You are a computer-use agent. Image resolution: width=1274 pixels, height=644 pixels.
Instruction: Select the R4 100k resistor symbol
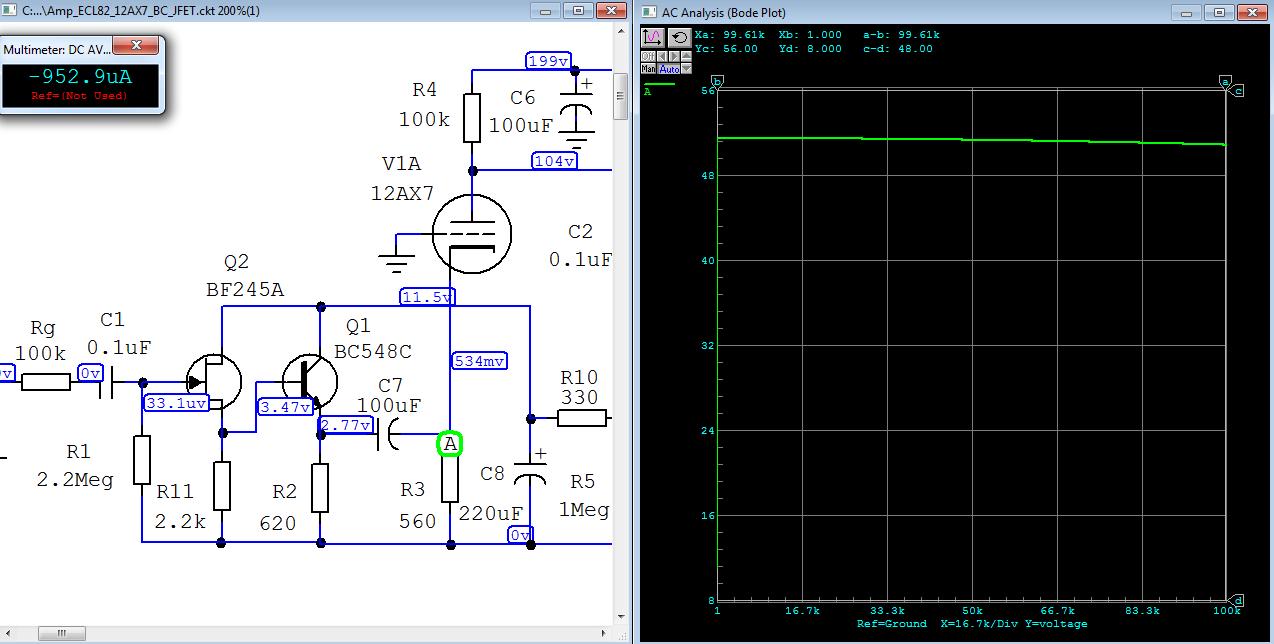click(x=473, y=118)
